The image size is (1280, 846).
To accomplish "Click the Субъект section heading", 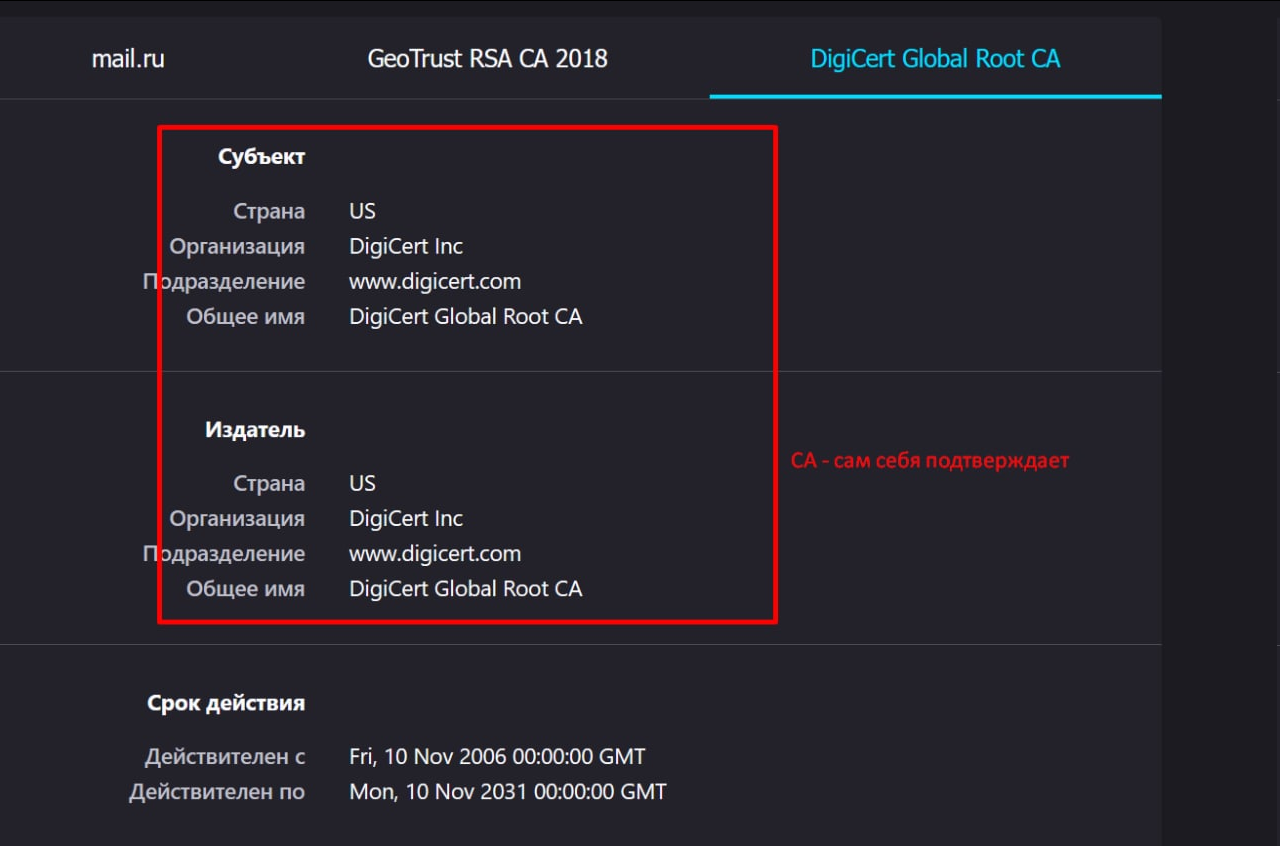I will coord(261,157).
